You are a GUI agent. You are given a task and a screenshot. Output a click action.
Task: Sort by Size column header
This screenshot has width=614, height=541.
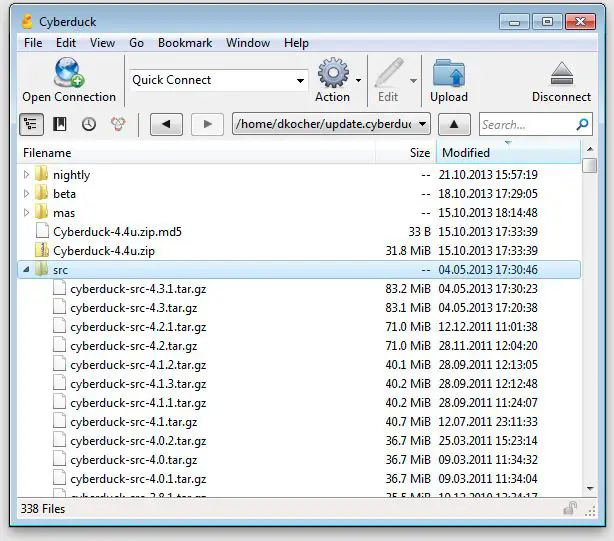[406, 153]
